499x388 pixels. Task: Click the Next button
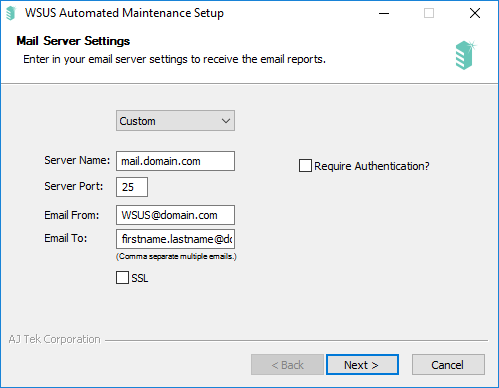362,365
